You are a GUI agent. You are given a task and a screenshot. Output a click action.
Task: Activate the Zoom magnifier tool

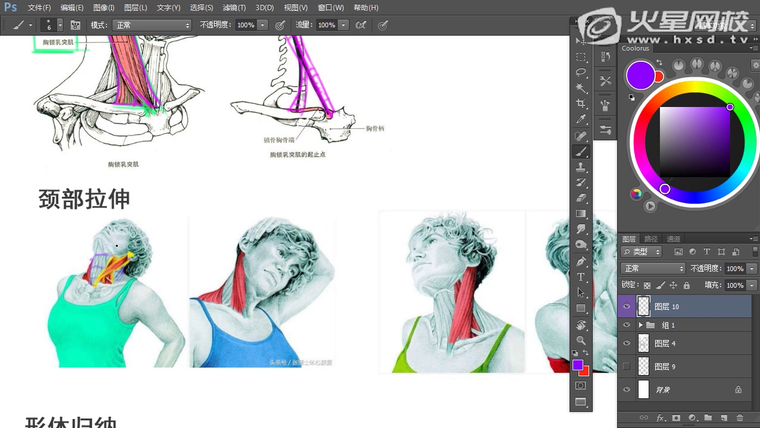click(581, 342)
